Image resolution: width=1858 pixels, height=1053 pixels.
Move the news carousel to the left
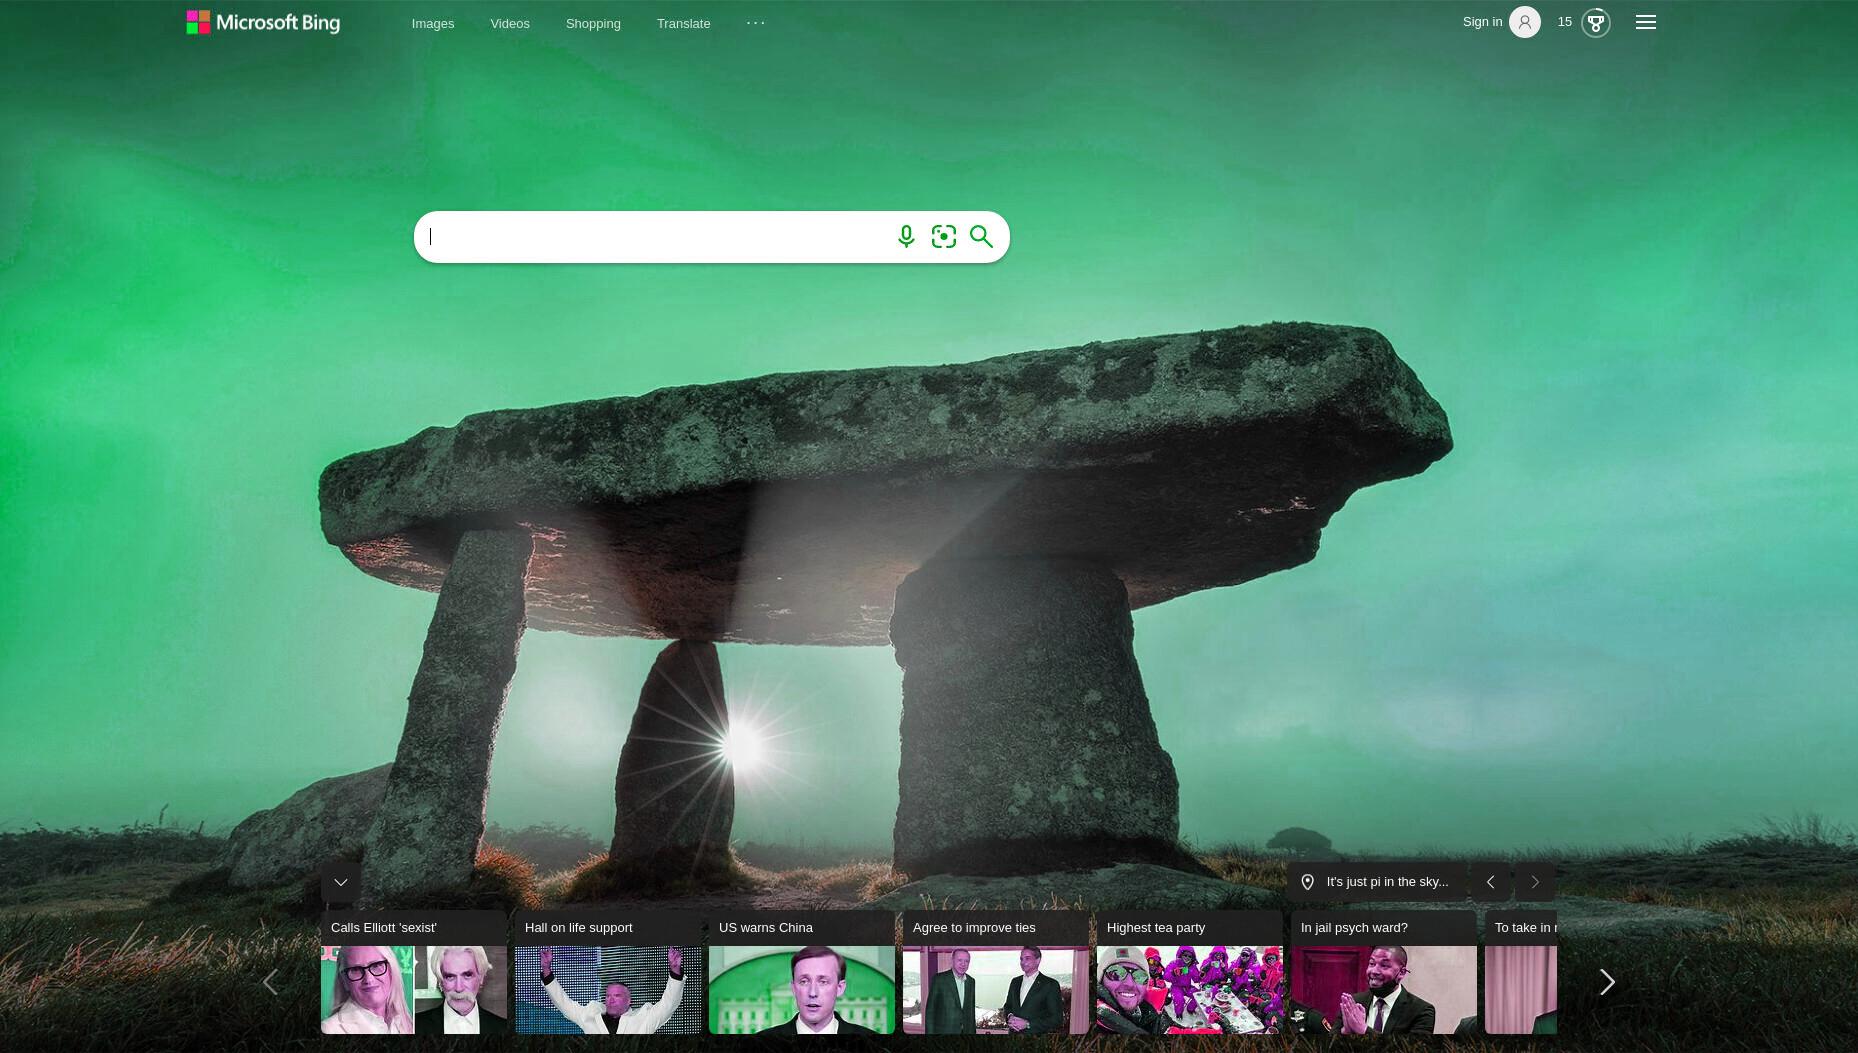pyautogui.click(x=270, y=982)
